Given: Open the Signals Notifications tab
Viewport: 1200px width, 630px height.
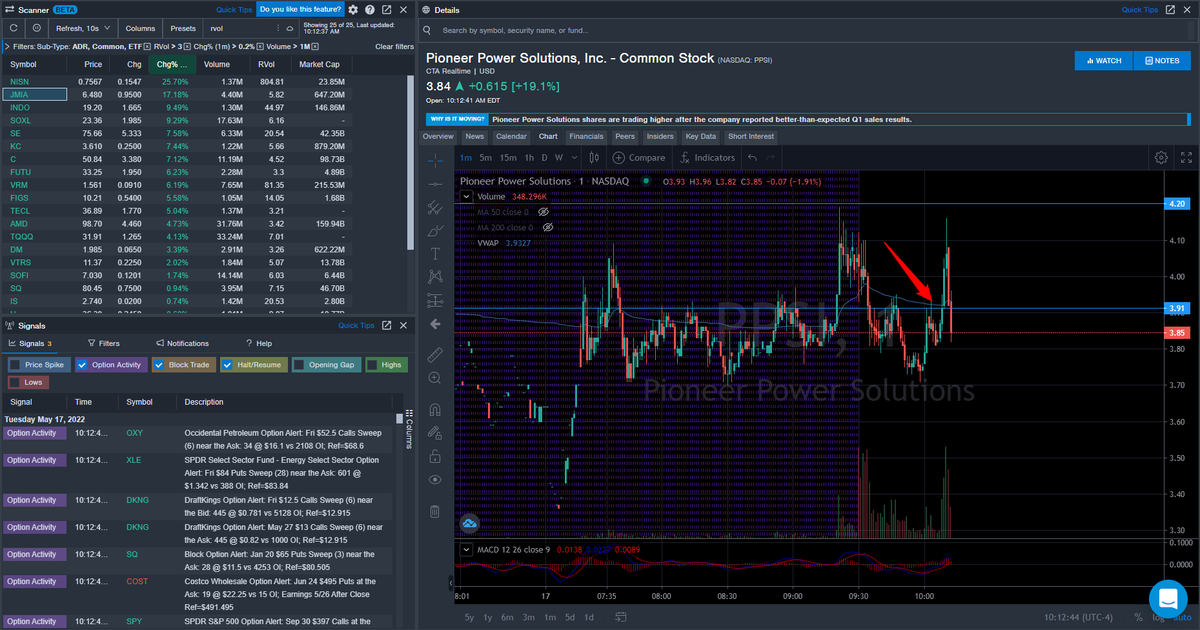Looking at the screenshot, I should 181,343.
